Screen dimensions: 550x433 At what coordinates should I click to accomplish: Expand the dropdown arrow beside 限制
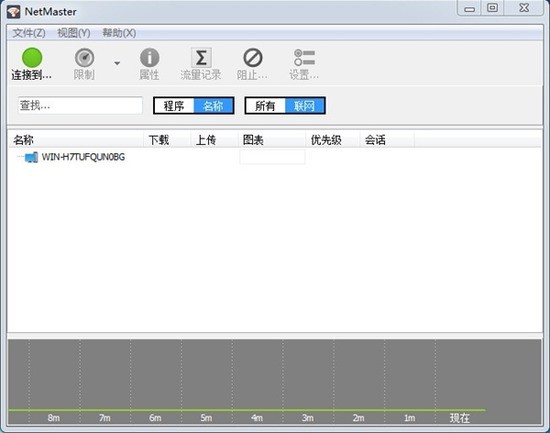click(x=117, y=63)
